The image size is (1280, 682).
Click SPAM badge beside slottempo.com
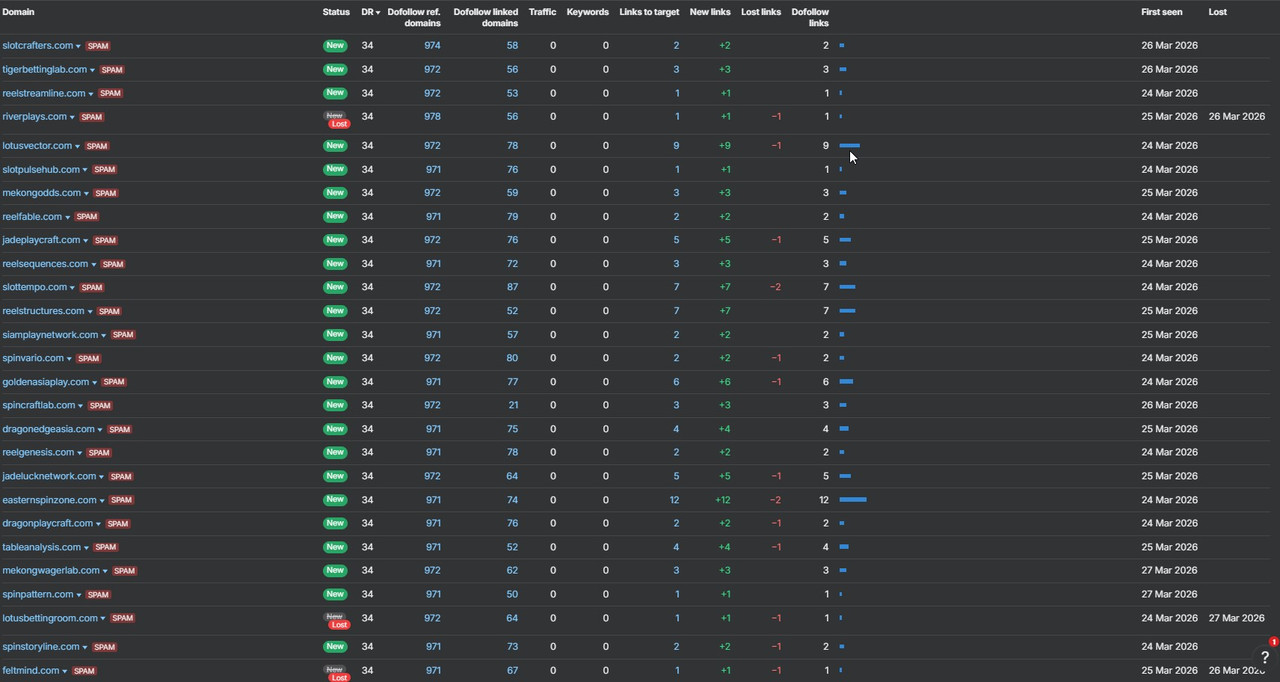(x=92, y=288)
